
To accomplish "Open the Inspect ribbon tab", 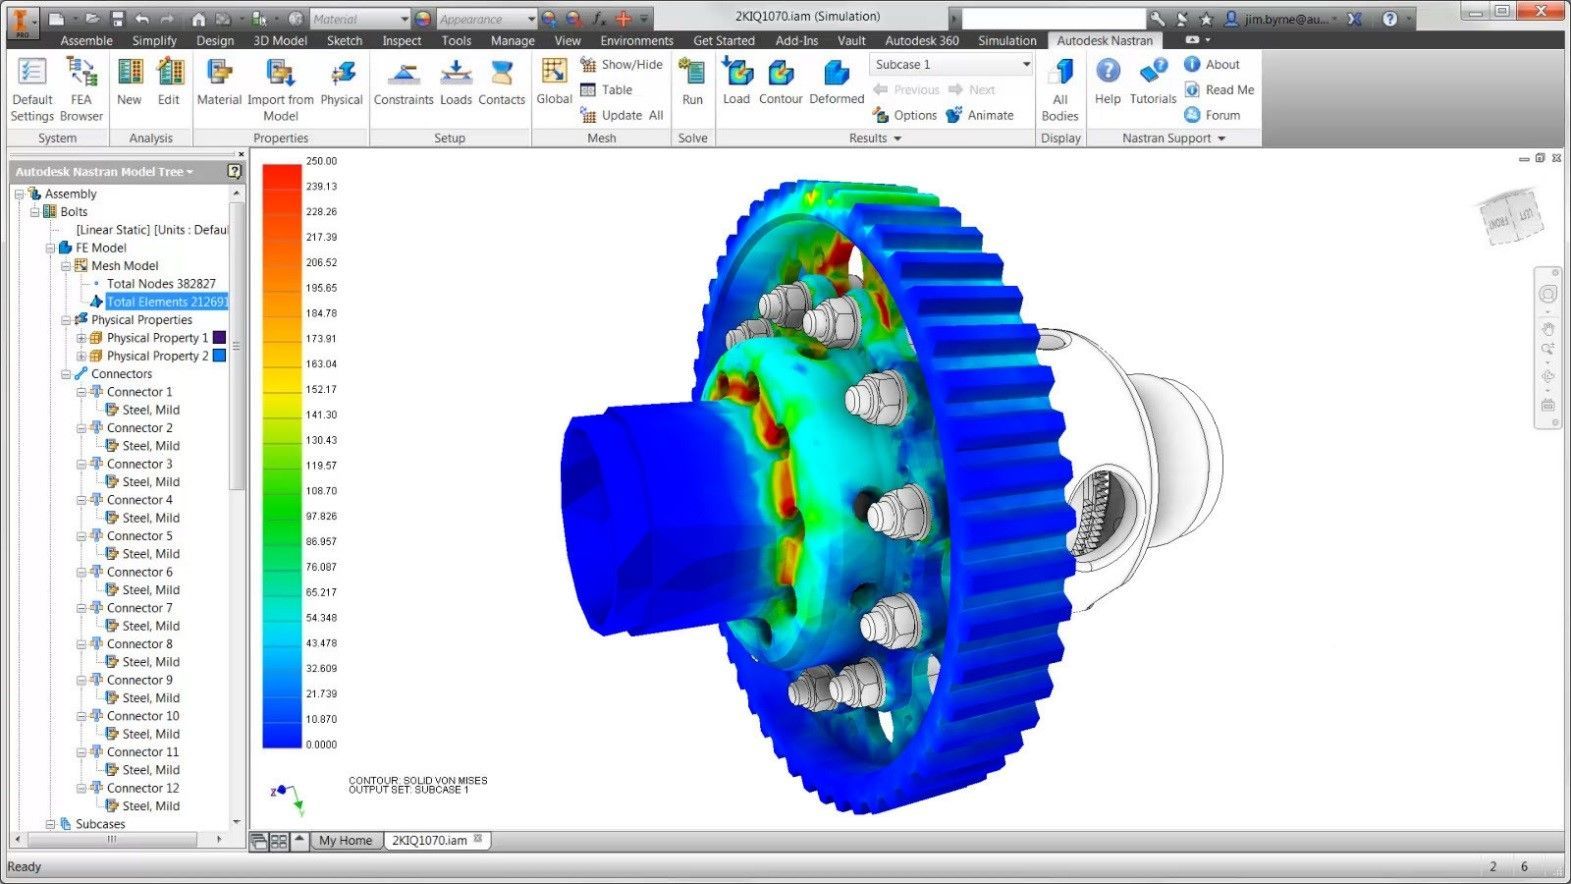I will coord(401,41).
